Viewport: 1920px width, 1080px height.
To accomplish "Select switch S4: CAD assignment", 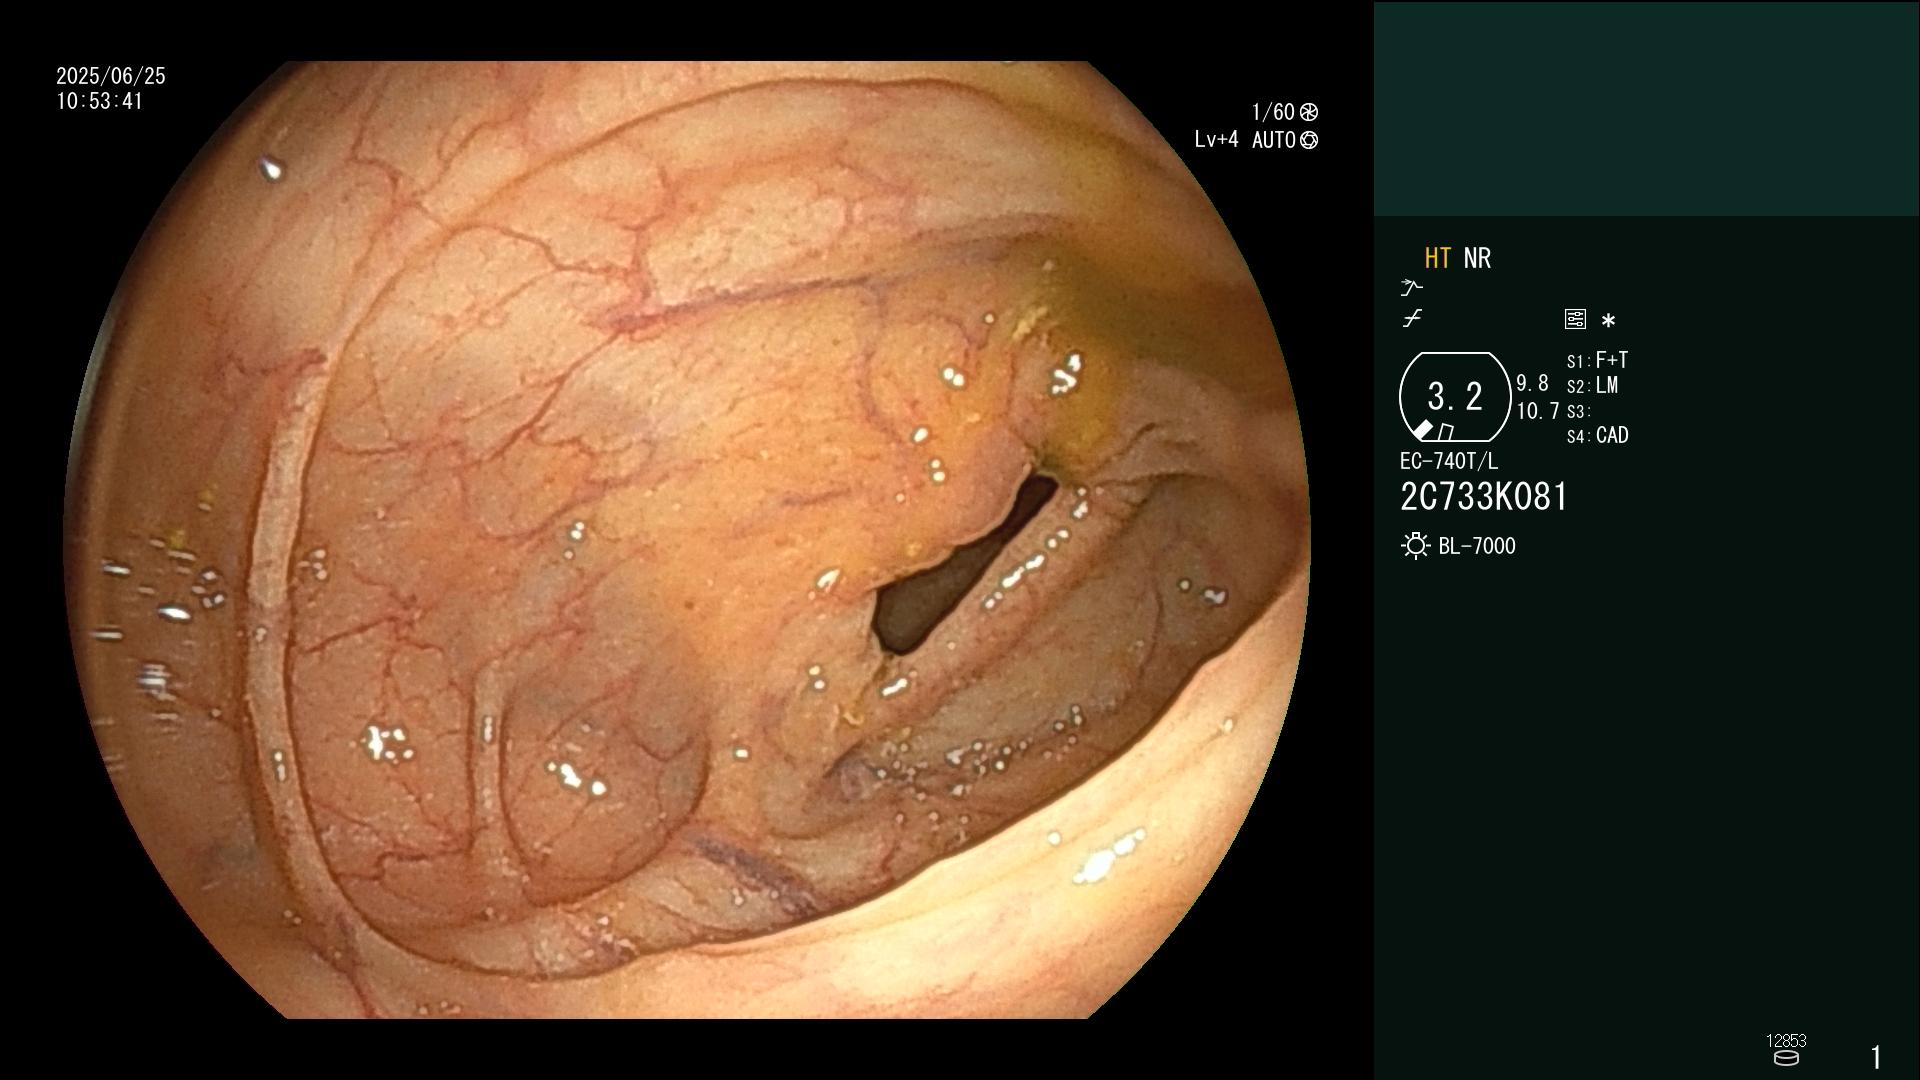I will 1597,436.
